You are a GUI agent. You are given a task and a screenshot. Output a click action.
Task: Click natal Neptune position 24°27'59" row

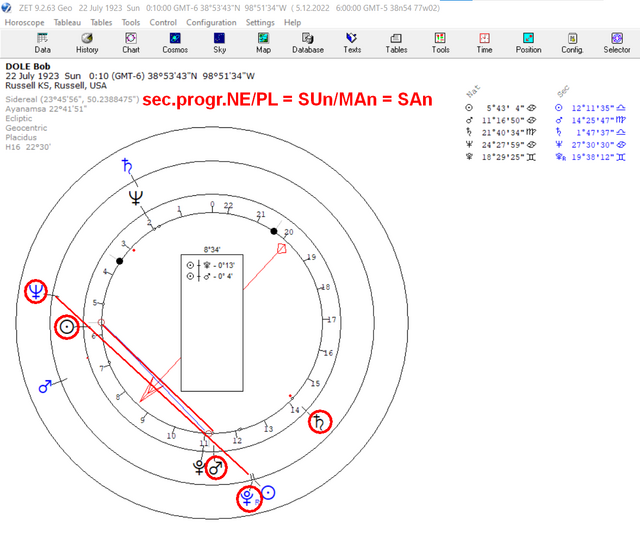tap(500, 145)
